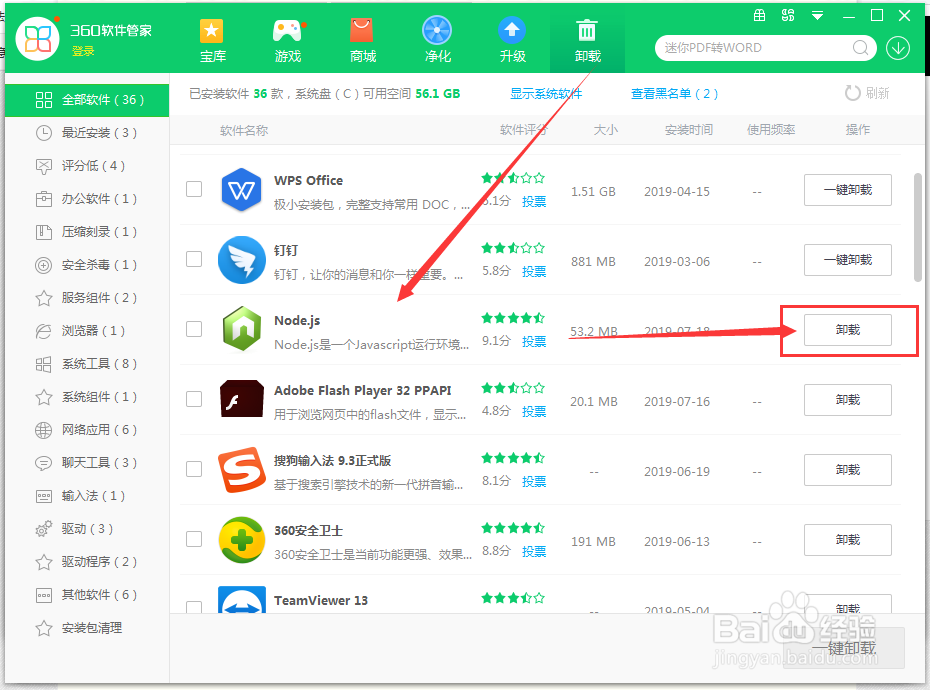Tick the 360安全卫士 checkbox
930x690 pixels.
194,539
